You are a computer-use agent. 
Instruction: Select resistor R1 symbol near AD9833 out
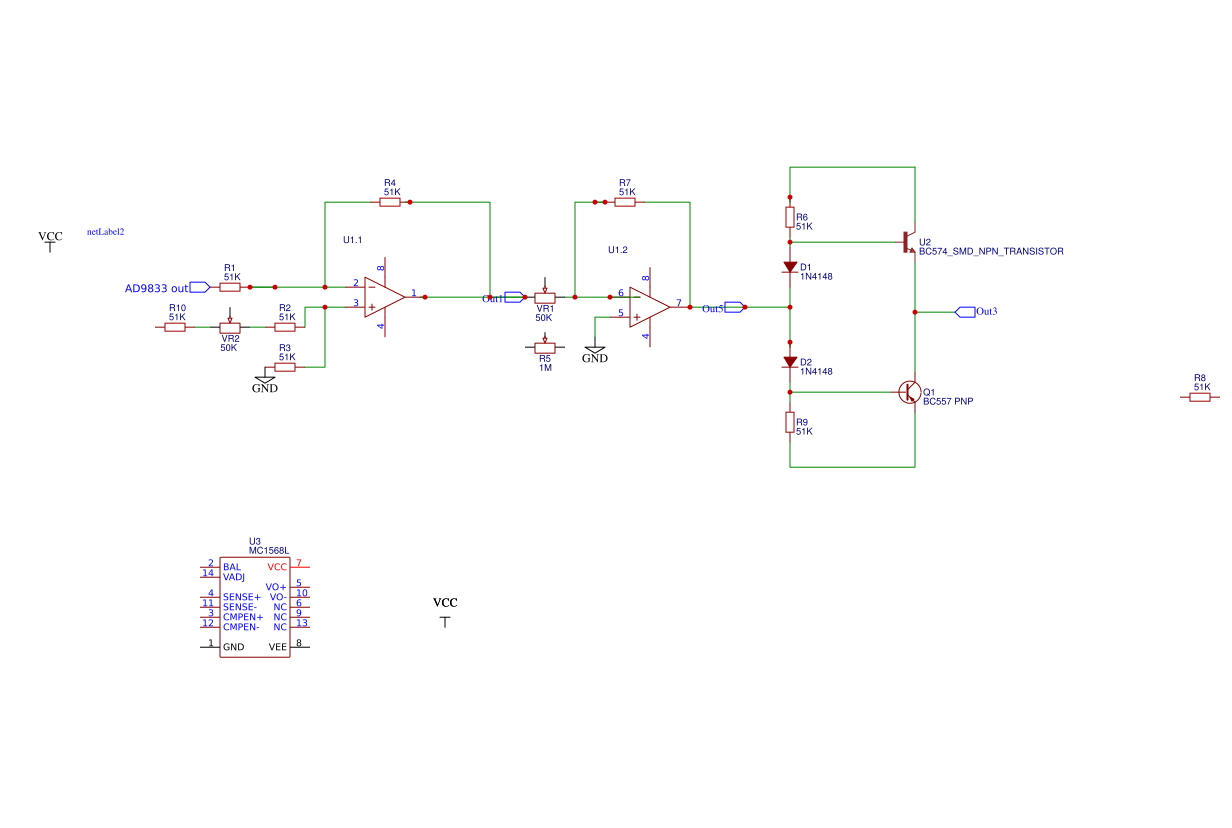pyautogui.click(x=230, y=287)
